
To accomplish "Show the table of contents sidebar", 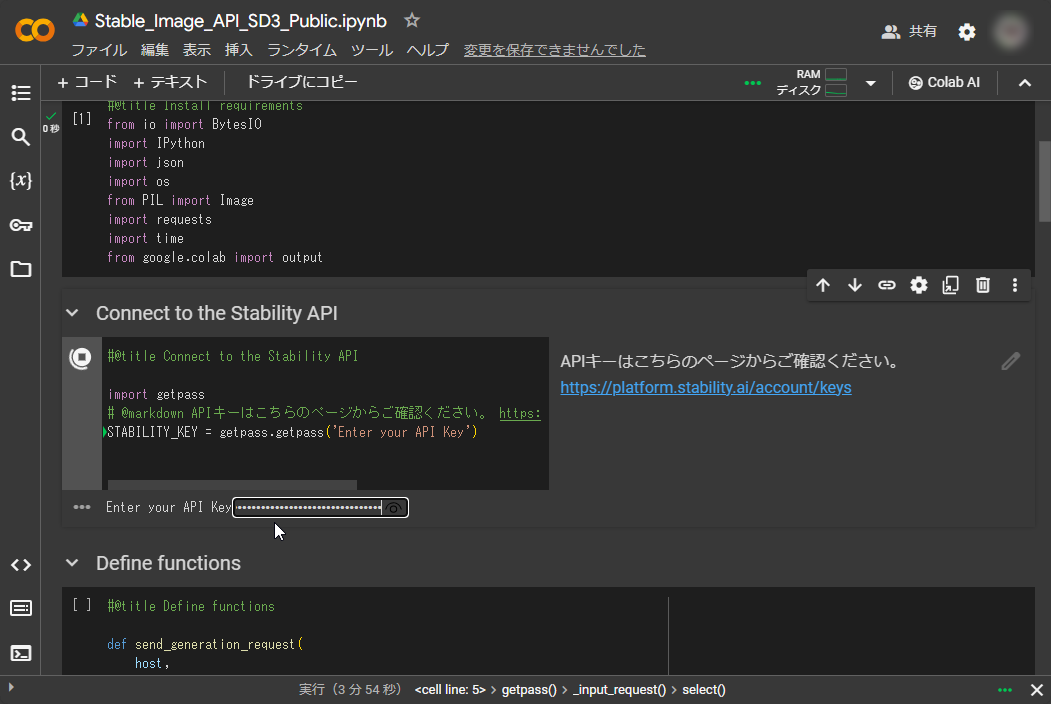I will (x=20, y=92).
